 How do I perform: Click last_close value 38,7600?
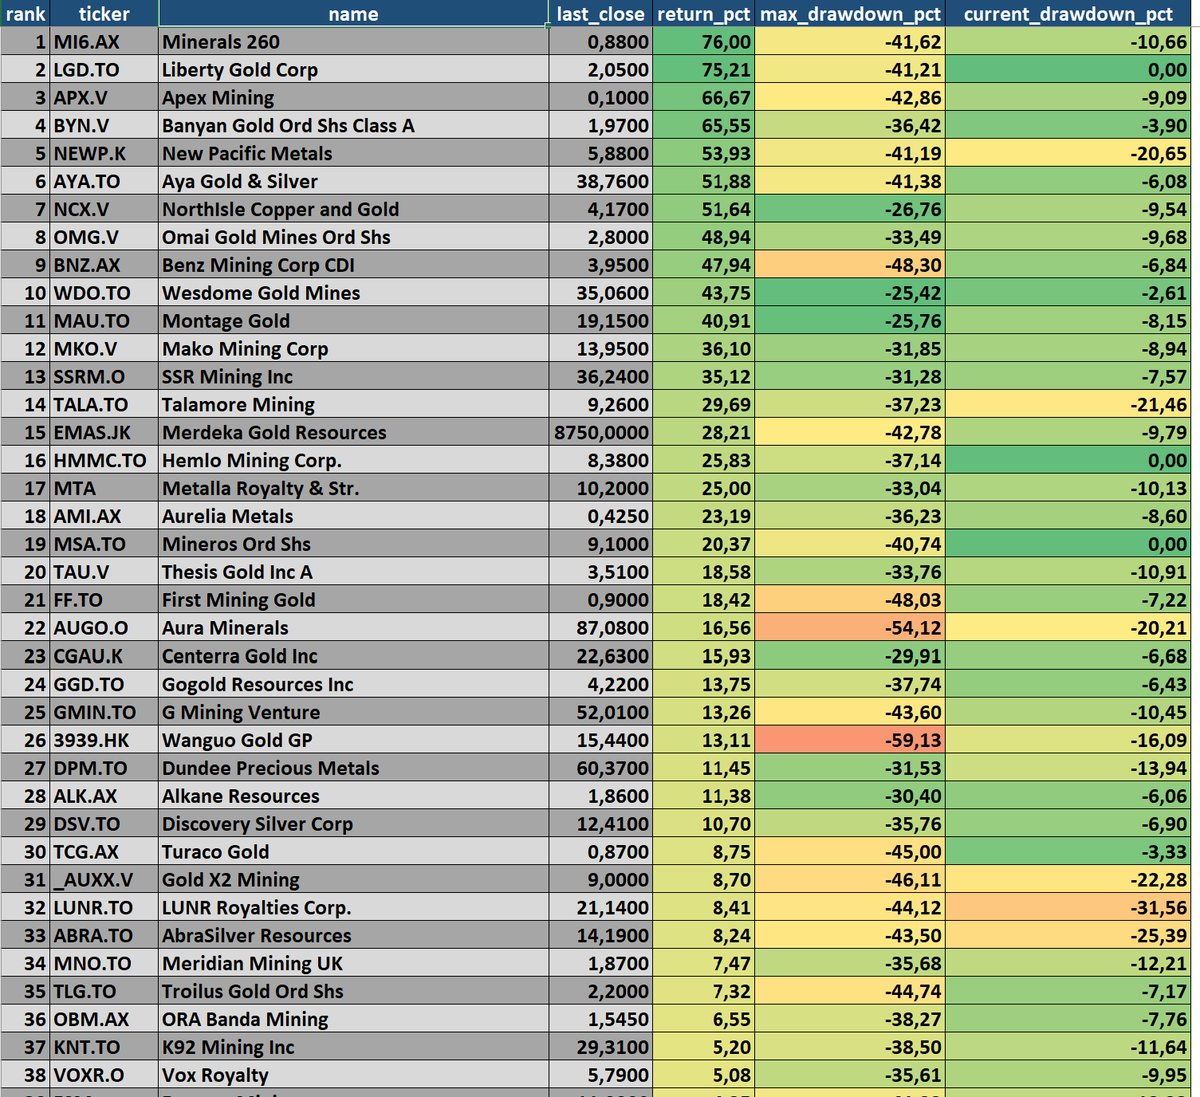pyautogui.click(x=601, y=182)
